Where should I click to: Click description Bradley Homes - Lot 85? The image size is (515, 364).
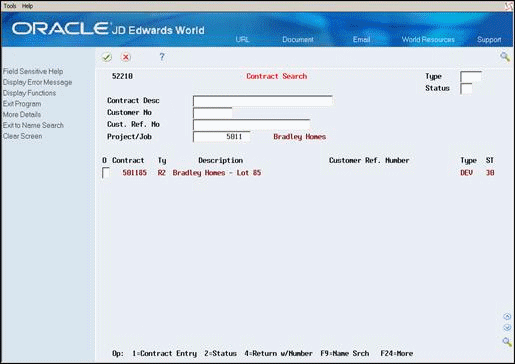coord(217,173)
